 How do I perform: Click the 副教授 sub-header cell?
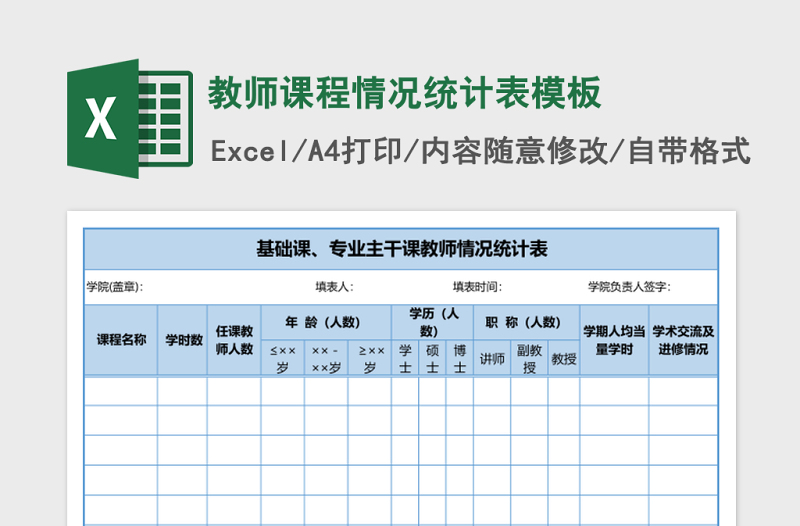click(529, 358)
